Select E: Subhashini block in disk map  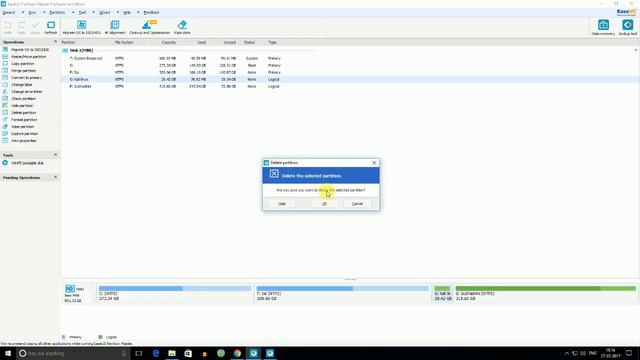[x=546, y=293]
